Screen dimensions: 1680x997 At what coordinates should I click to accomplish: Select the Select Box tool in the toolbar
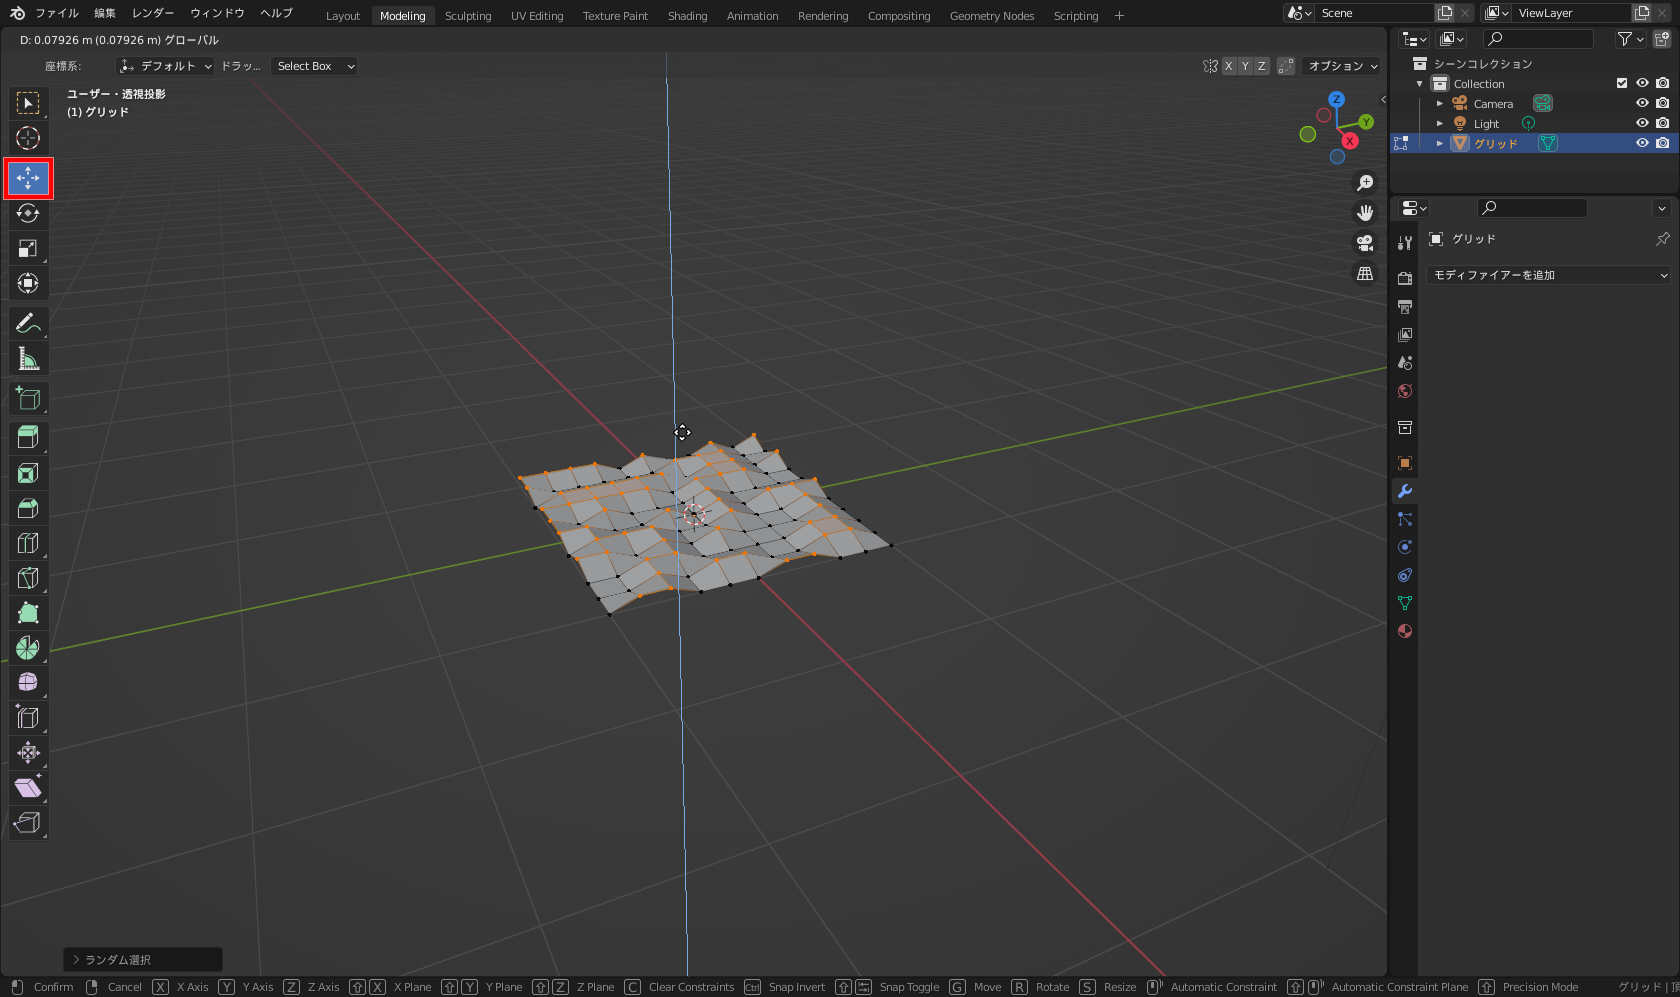(x=28, y=103)
